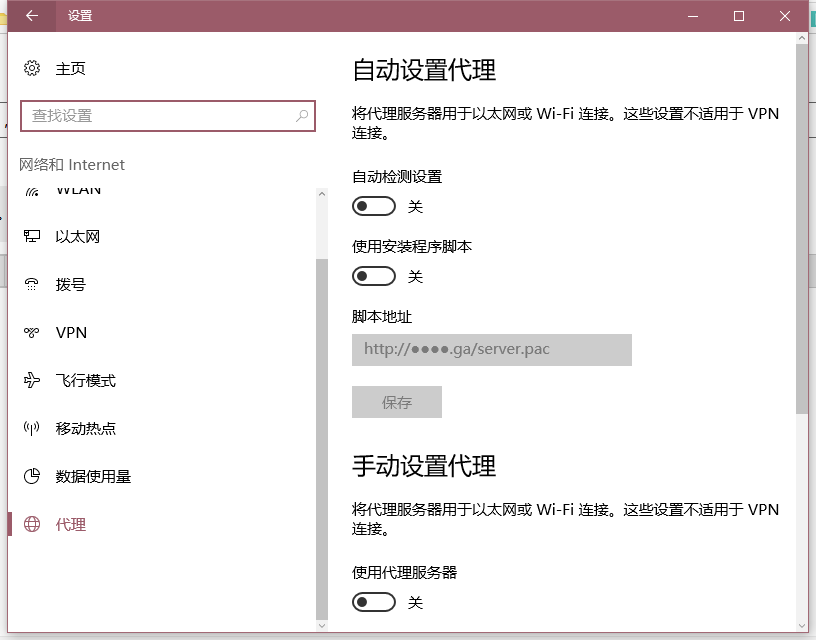Viewport: 816px width, 640px height.
Task: Select 代理 in the sidebar
Action: (x=70, y=524)
